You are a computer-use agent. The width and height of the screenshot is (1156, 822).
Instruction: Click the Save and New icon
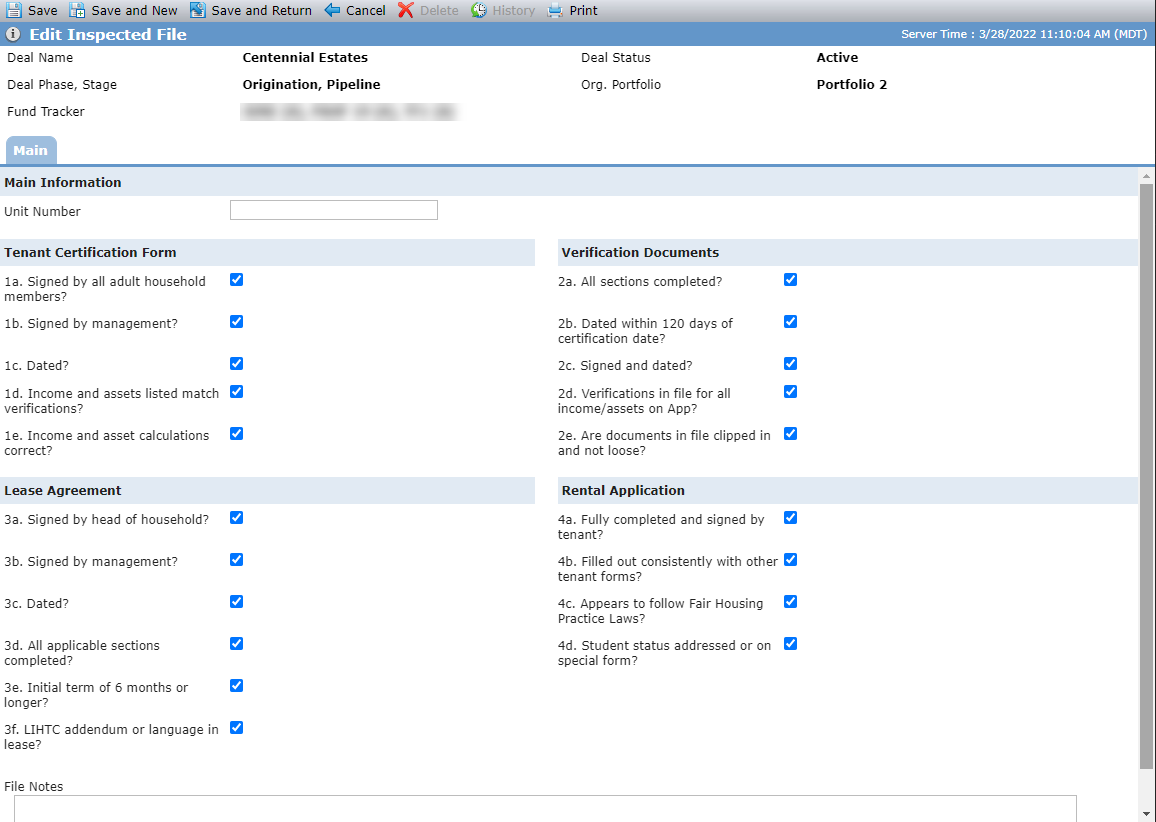[77, 10]
